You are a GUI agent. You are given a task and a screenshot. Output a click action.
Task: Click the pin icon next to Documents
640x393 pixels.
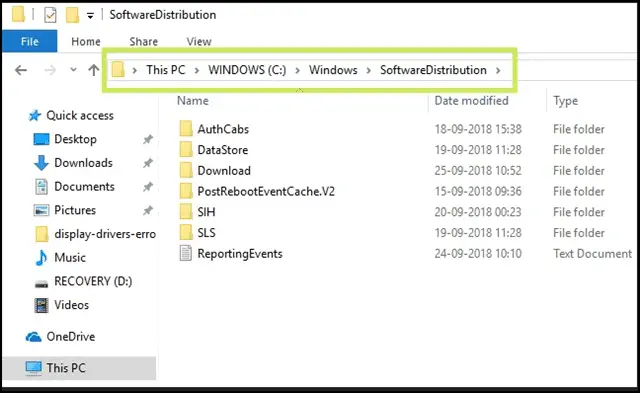pos(147,187)
